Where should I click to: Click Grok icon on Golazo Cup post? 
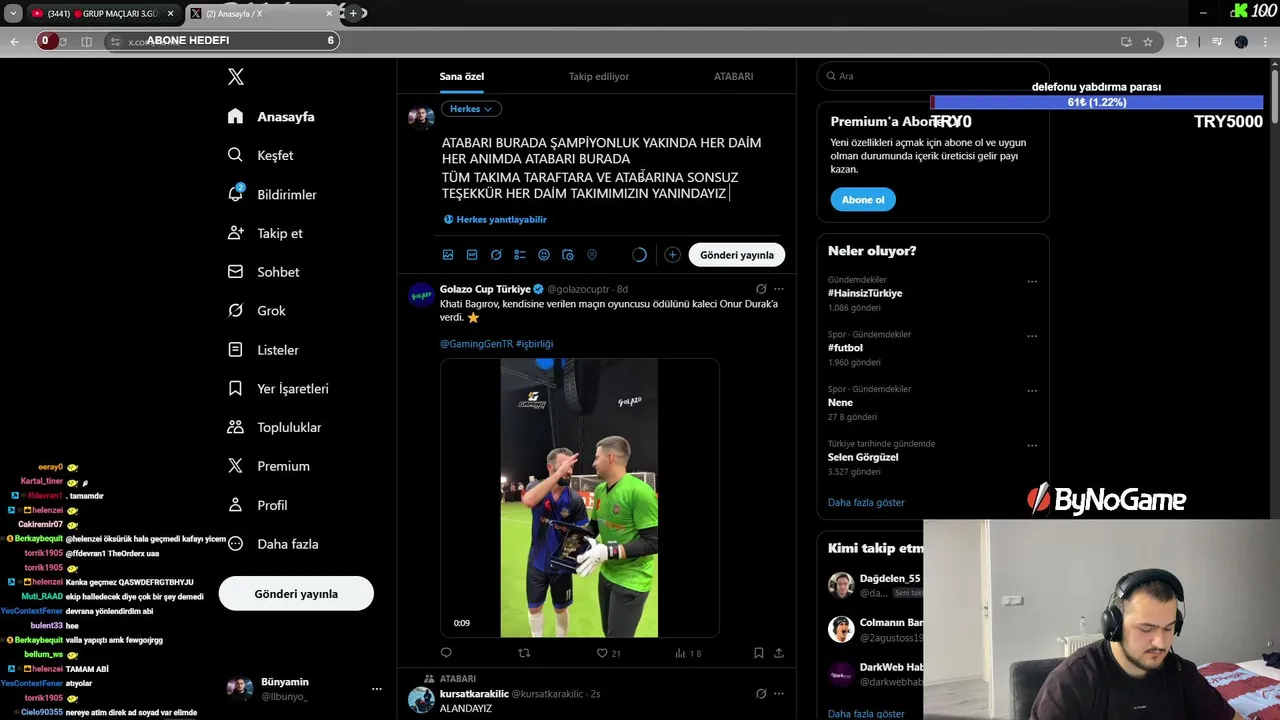pos(761,289)
